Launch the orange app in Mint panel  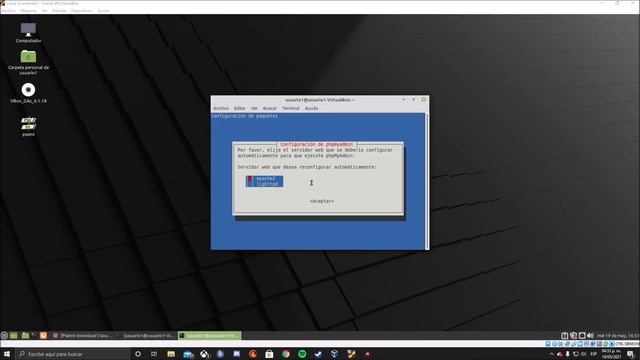pos(43,336)
